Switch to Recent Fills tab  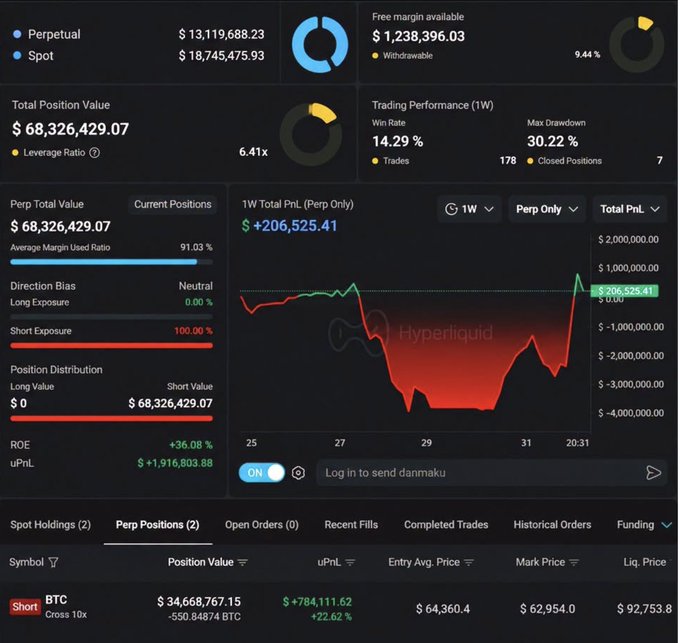click(x=351, y=525)
